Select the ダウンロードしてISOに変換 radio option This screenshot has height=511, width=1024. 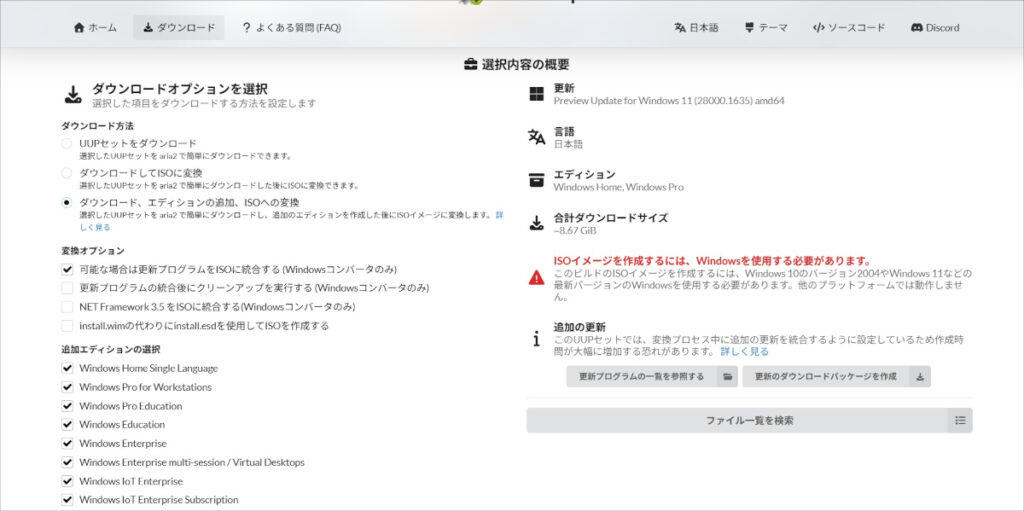point(67,173)
